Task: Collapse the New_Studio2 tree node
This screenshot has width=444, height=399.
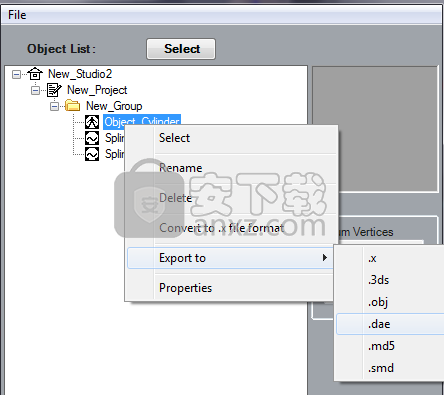Action: click(16, 74)
